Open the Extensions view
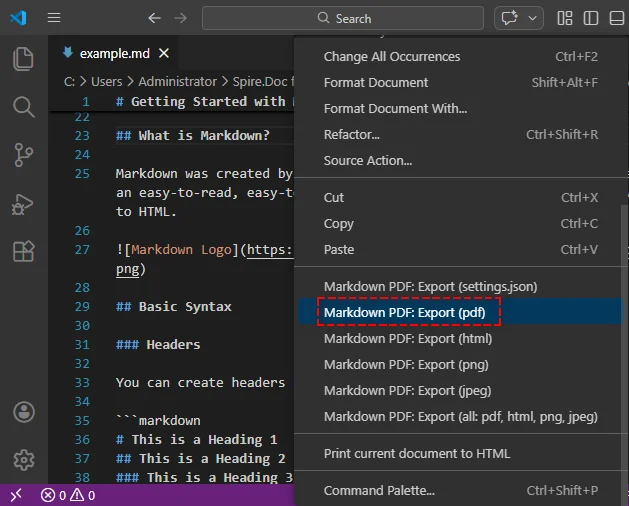The width and height of the screenshot is (629, 506). pyautogui.click(x=23, y=252)
